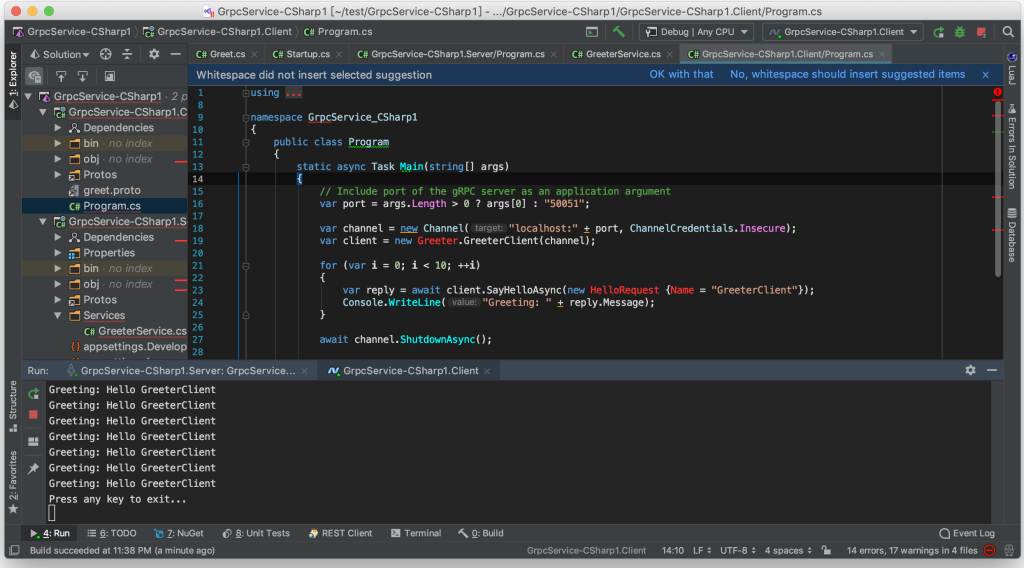Viewport: 1024px width, 568px height.
Task: Open the Terminal tool window
Action: tap(416, 533)
